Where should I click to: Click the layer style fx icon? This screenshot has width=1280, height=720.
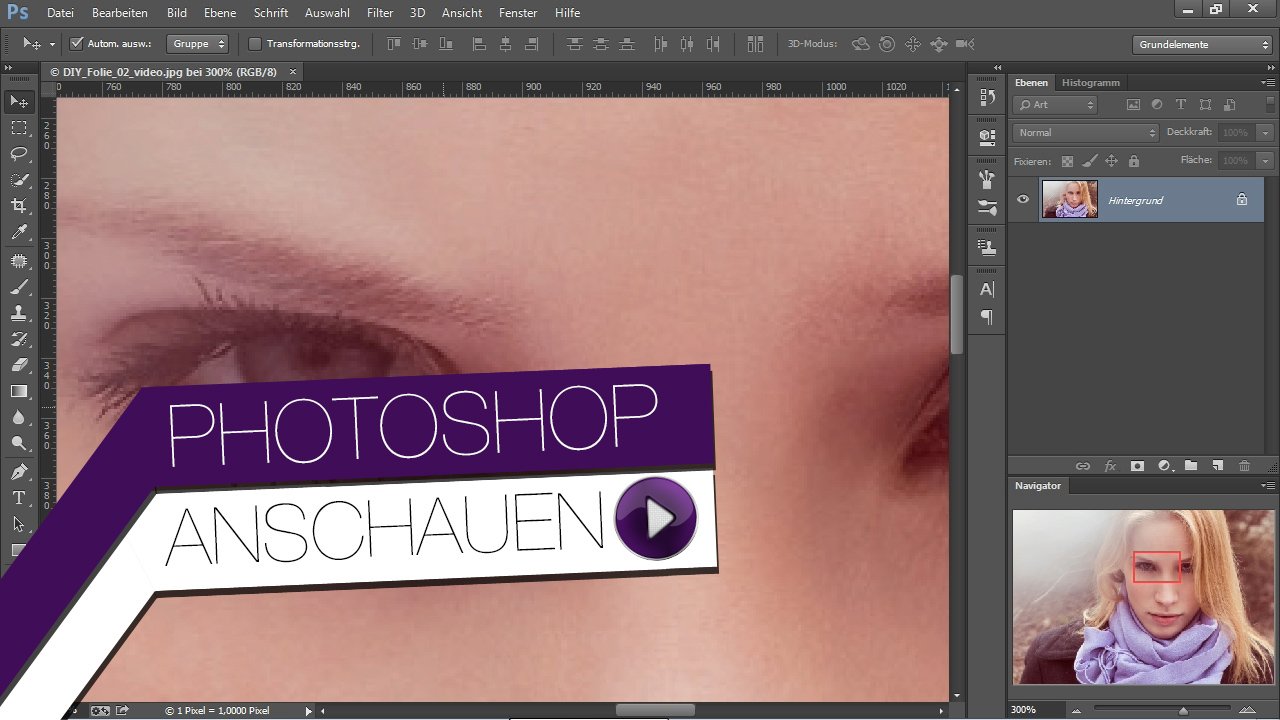[1110, 466]
